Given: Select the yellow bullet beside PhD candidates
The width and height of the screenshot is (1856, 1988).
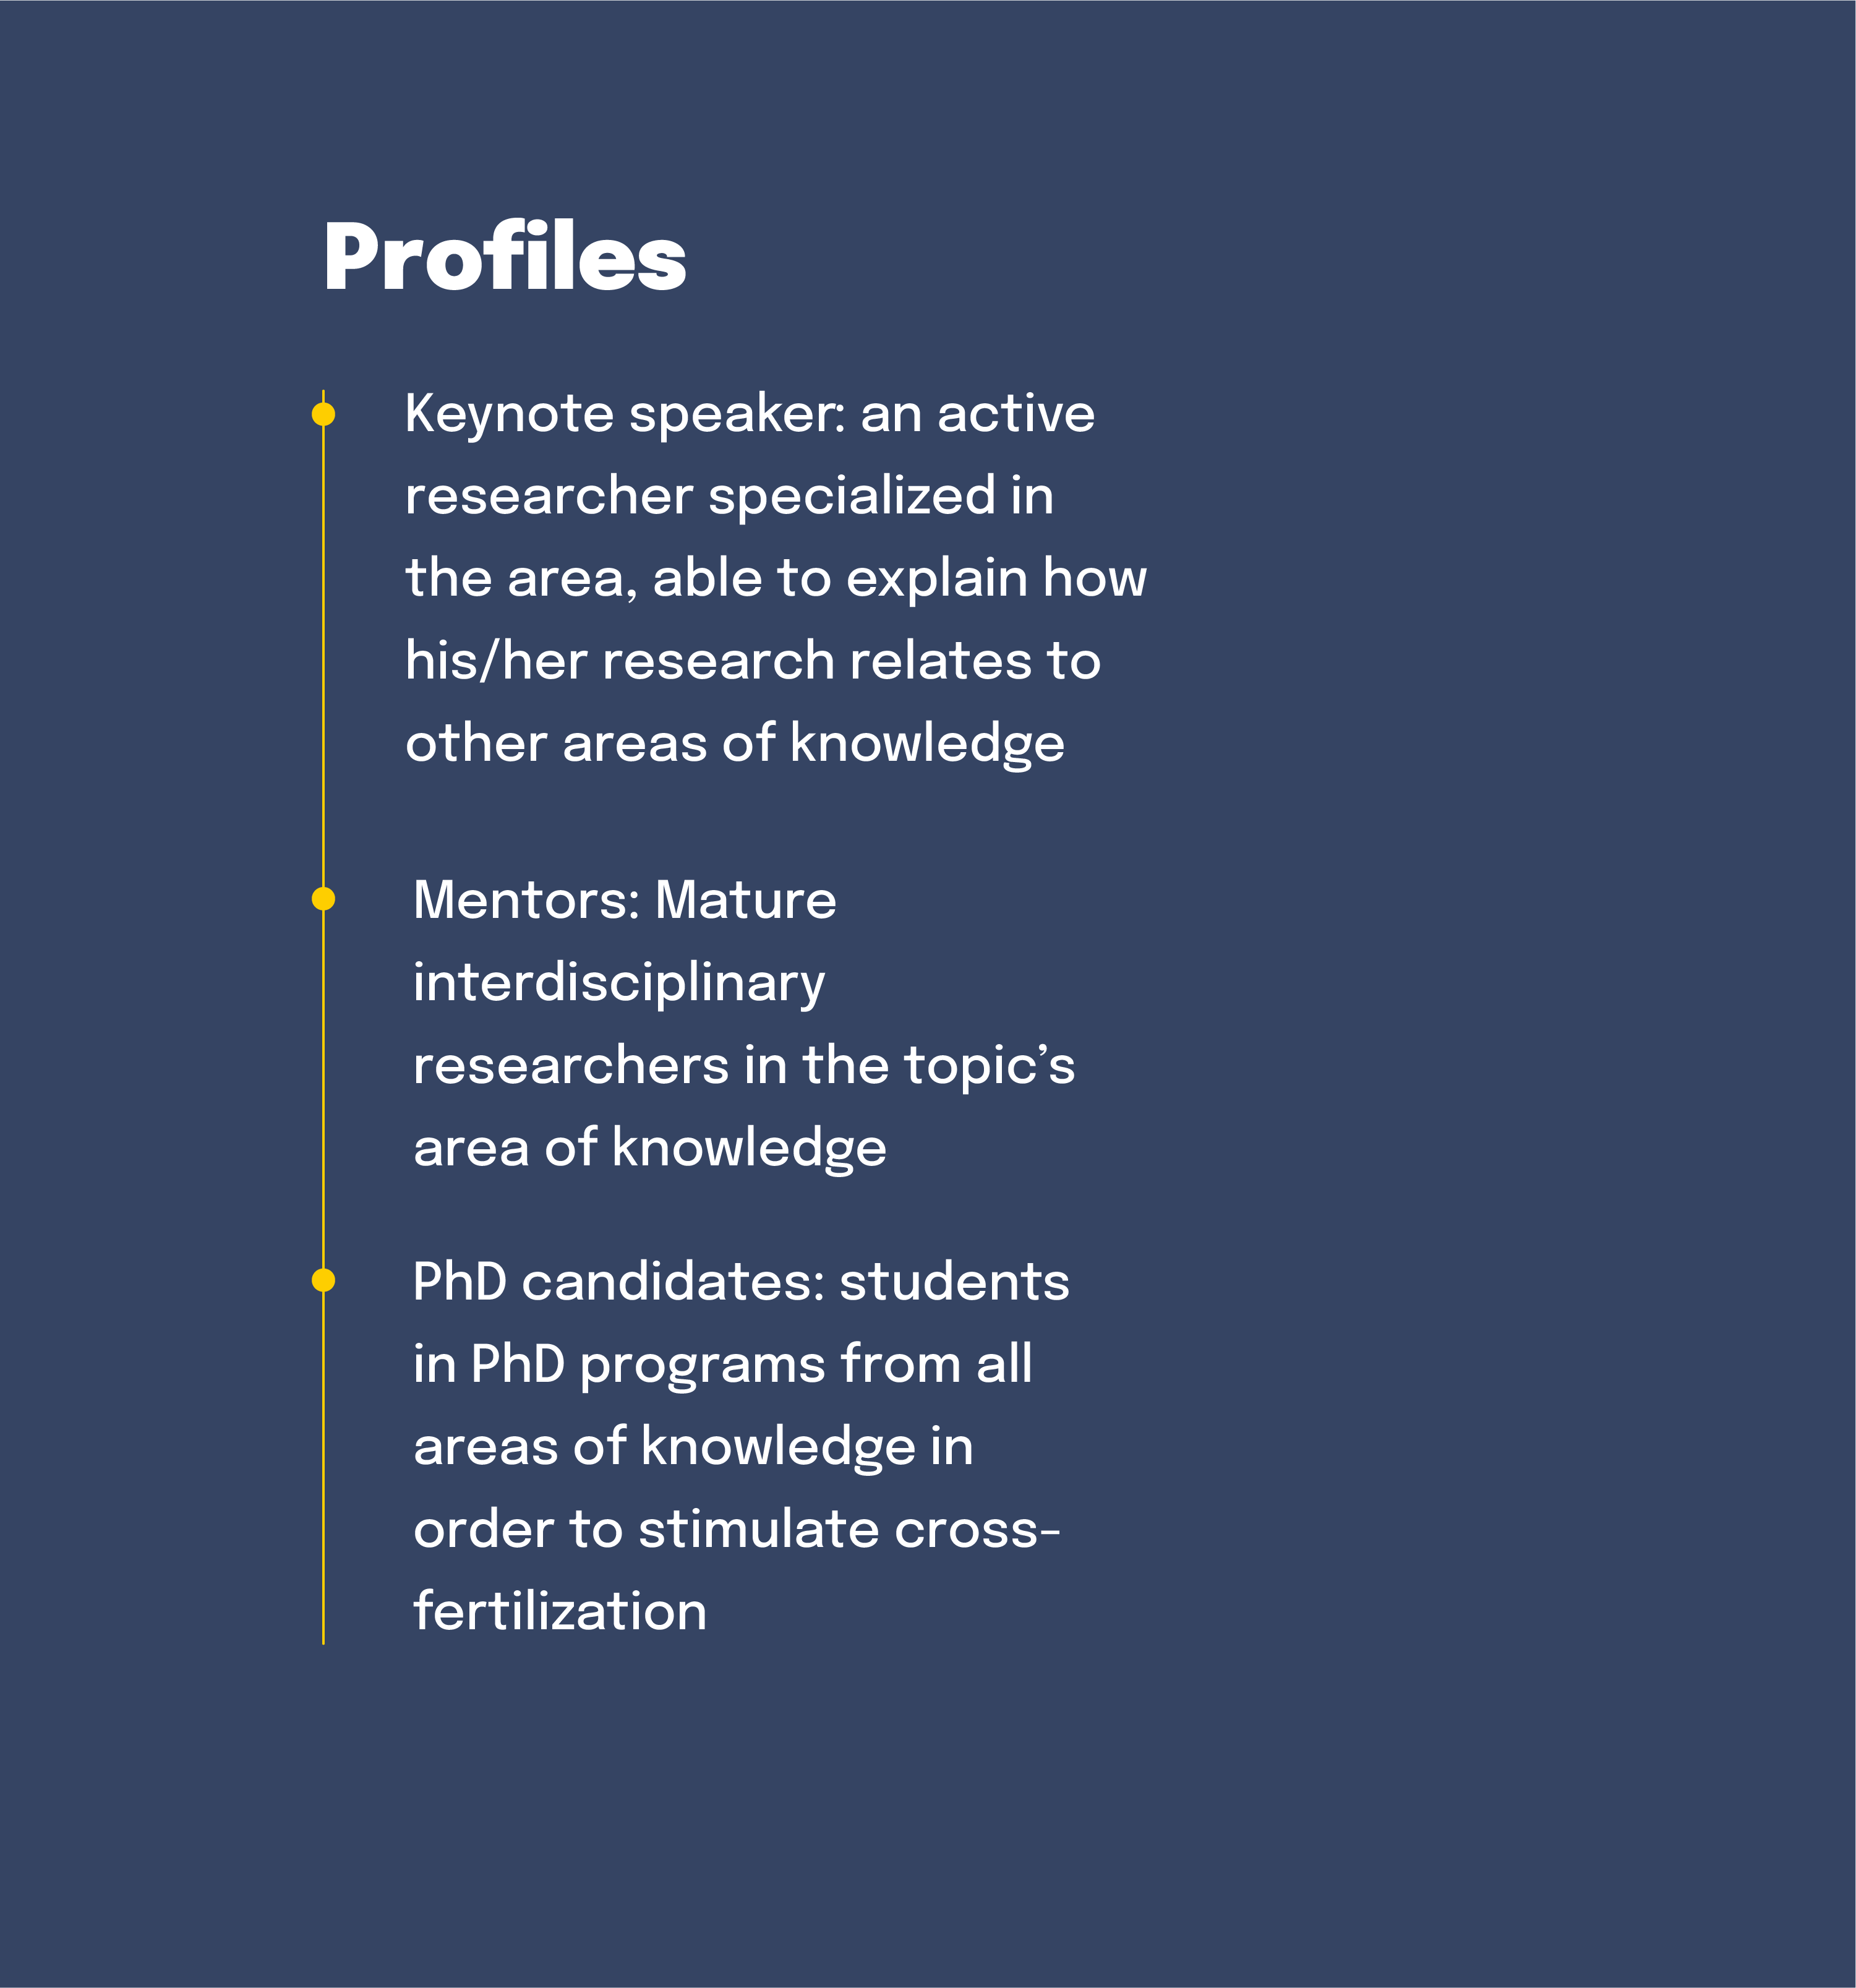Looking at the screenshot, I should point(323,1280).
